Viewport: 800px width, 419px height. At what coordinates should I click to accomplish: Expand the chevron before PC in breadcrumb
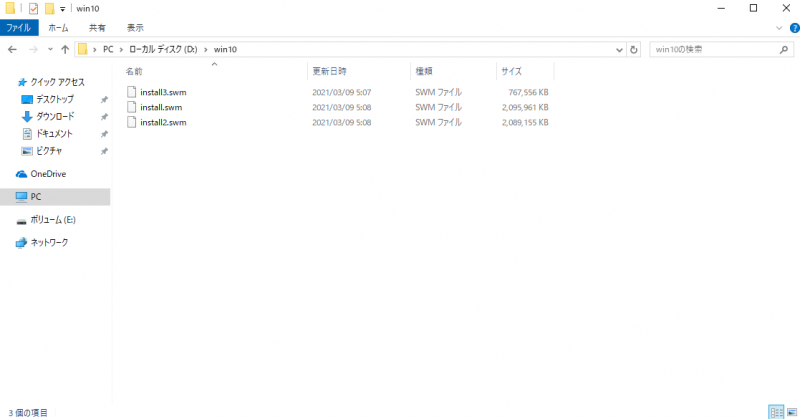tap(94, 50)
